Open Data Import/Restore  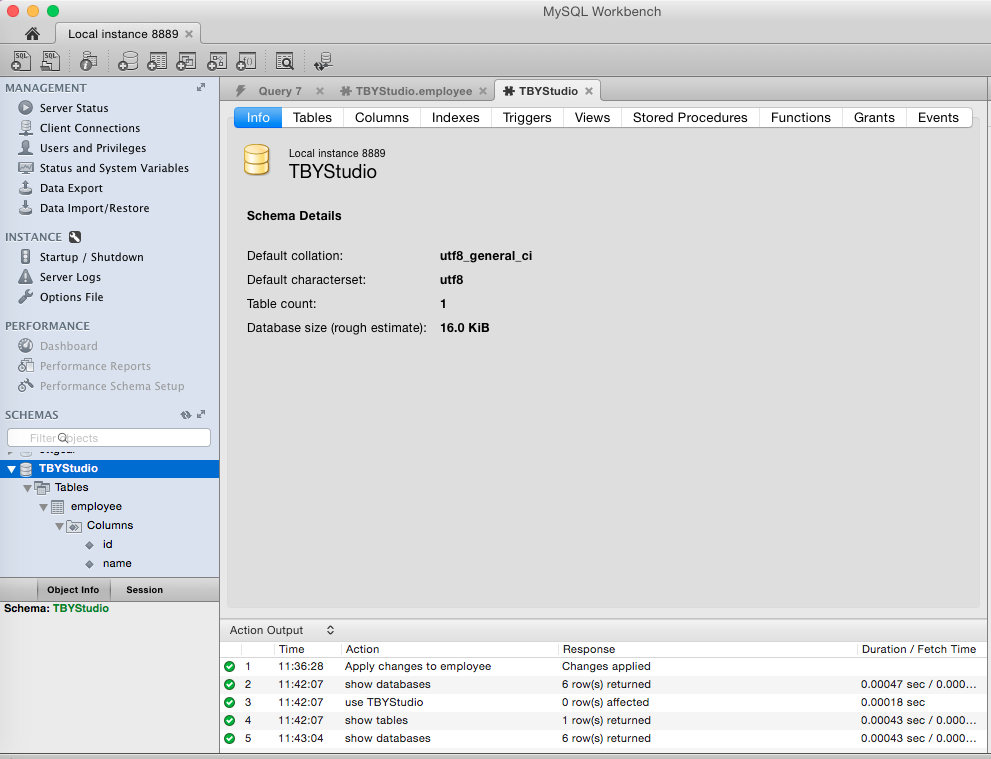tap(94, 208)
